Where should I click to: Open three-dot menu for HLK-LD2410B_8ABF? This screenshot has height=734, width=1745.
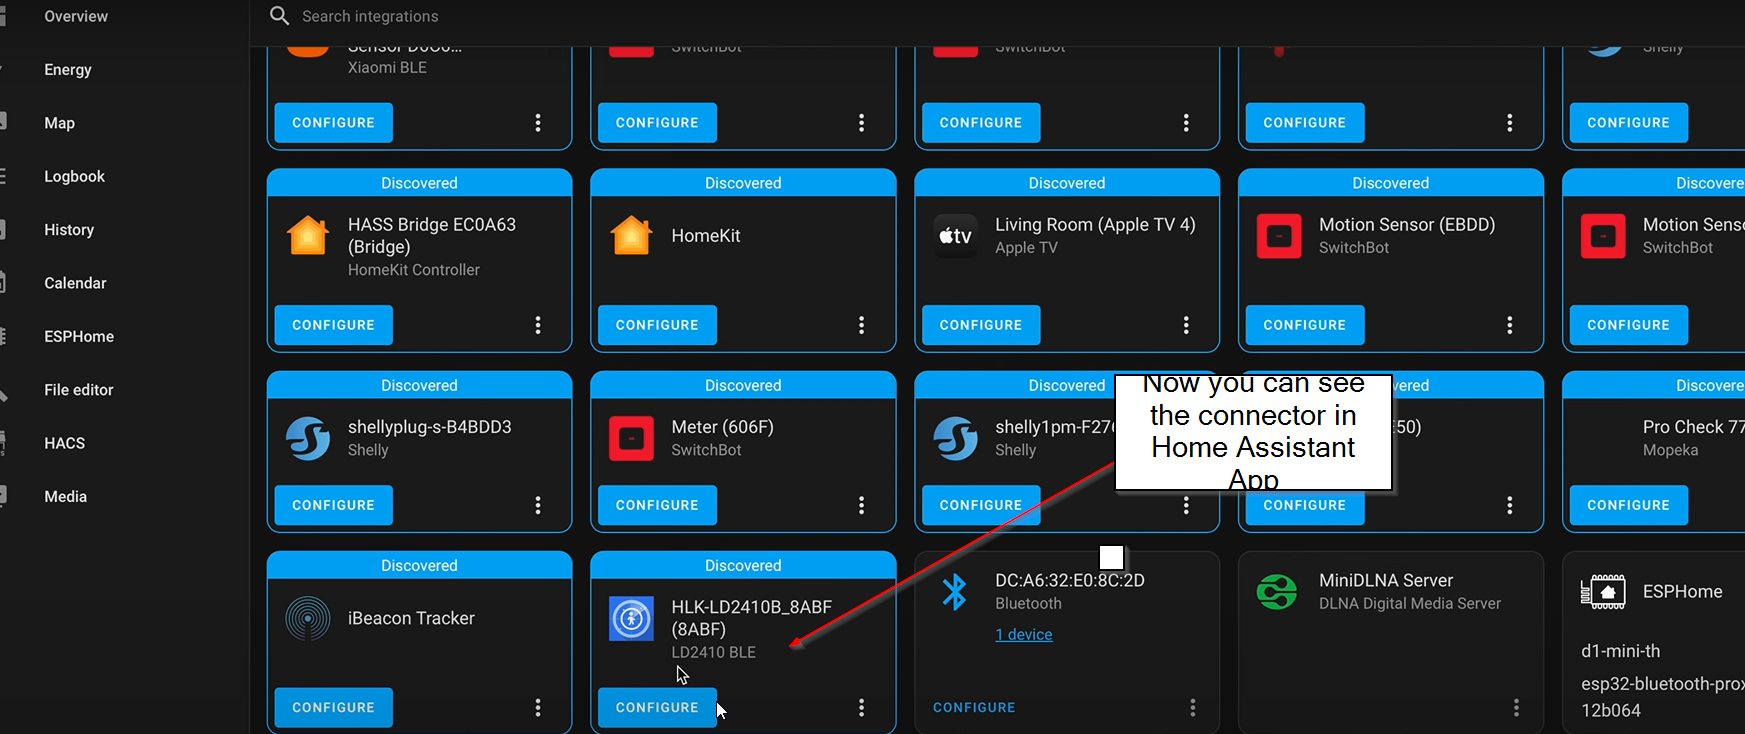pos(862,707)
